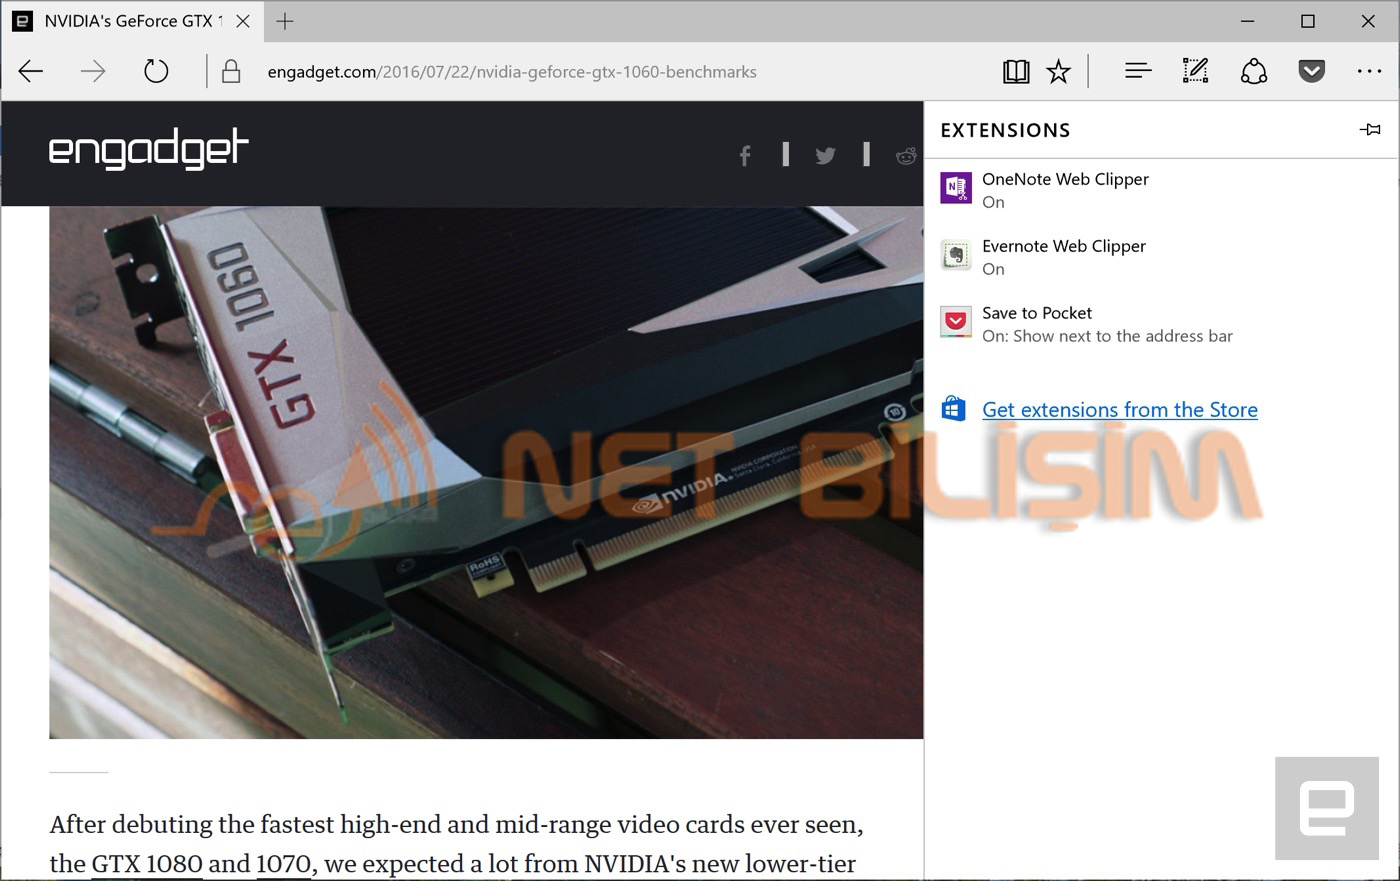1400x881 pixels.
Task: Click the Windows Store bag icon
Action: (954, 409)
